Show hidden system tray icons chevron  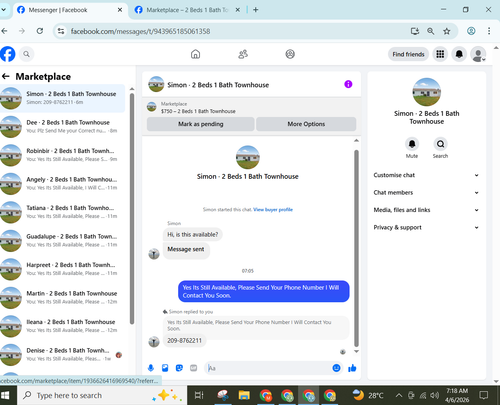point(399,395)
